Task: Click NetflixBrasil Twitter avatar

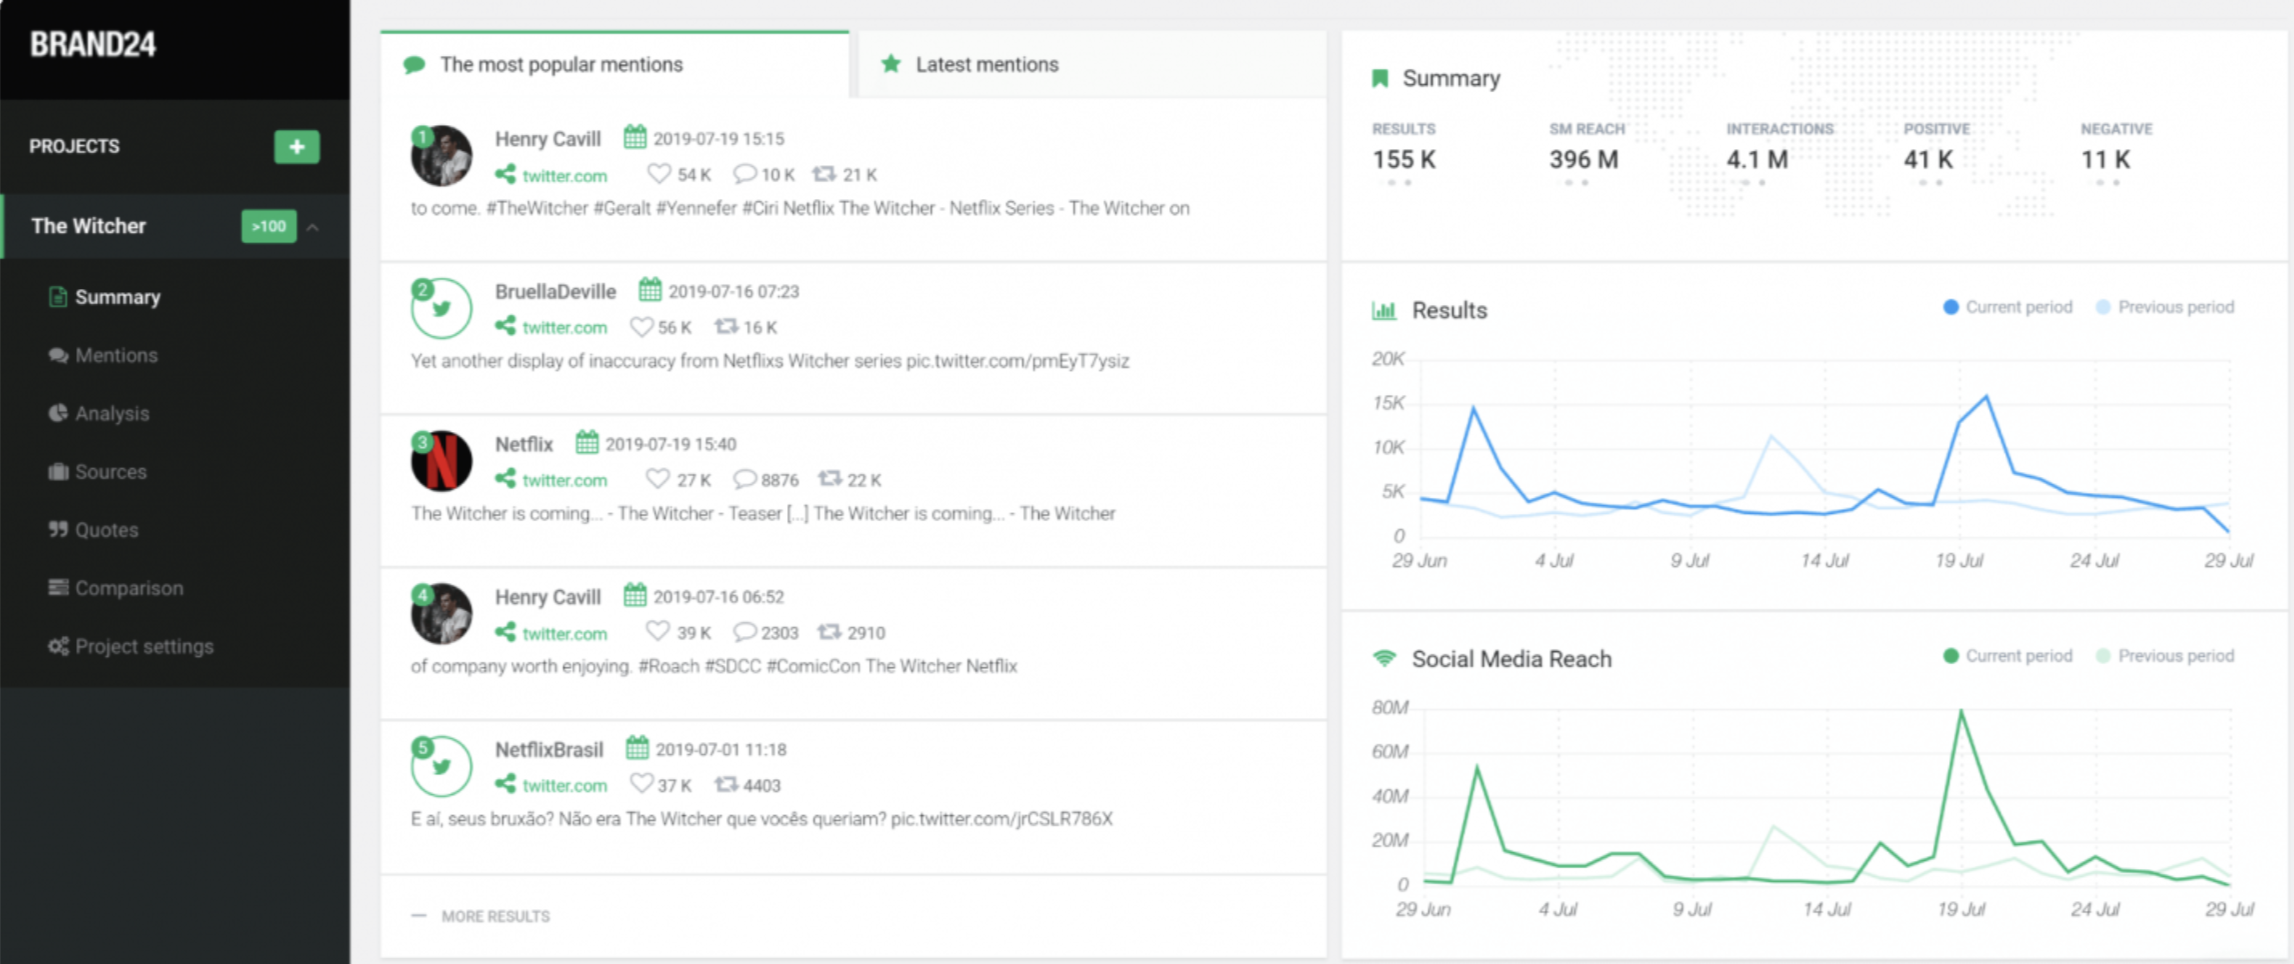Action: pyautogui.click(x=441, y=766)
